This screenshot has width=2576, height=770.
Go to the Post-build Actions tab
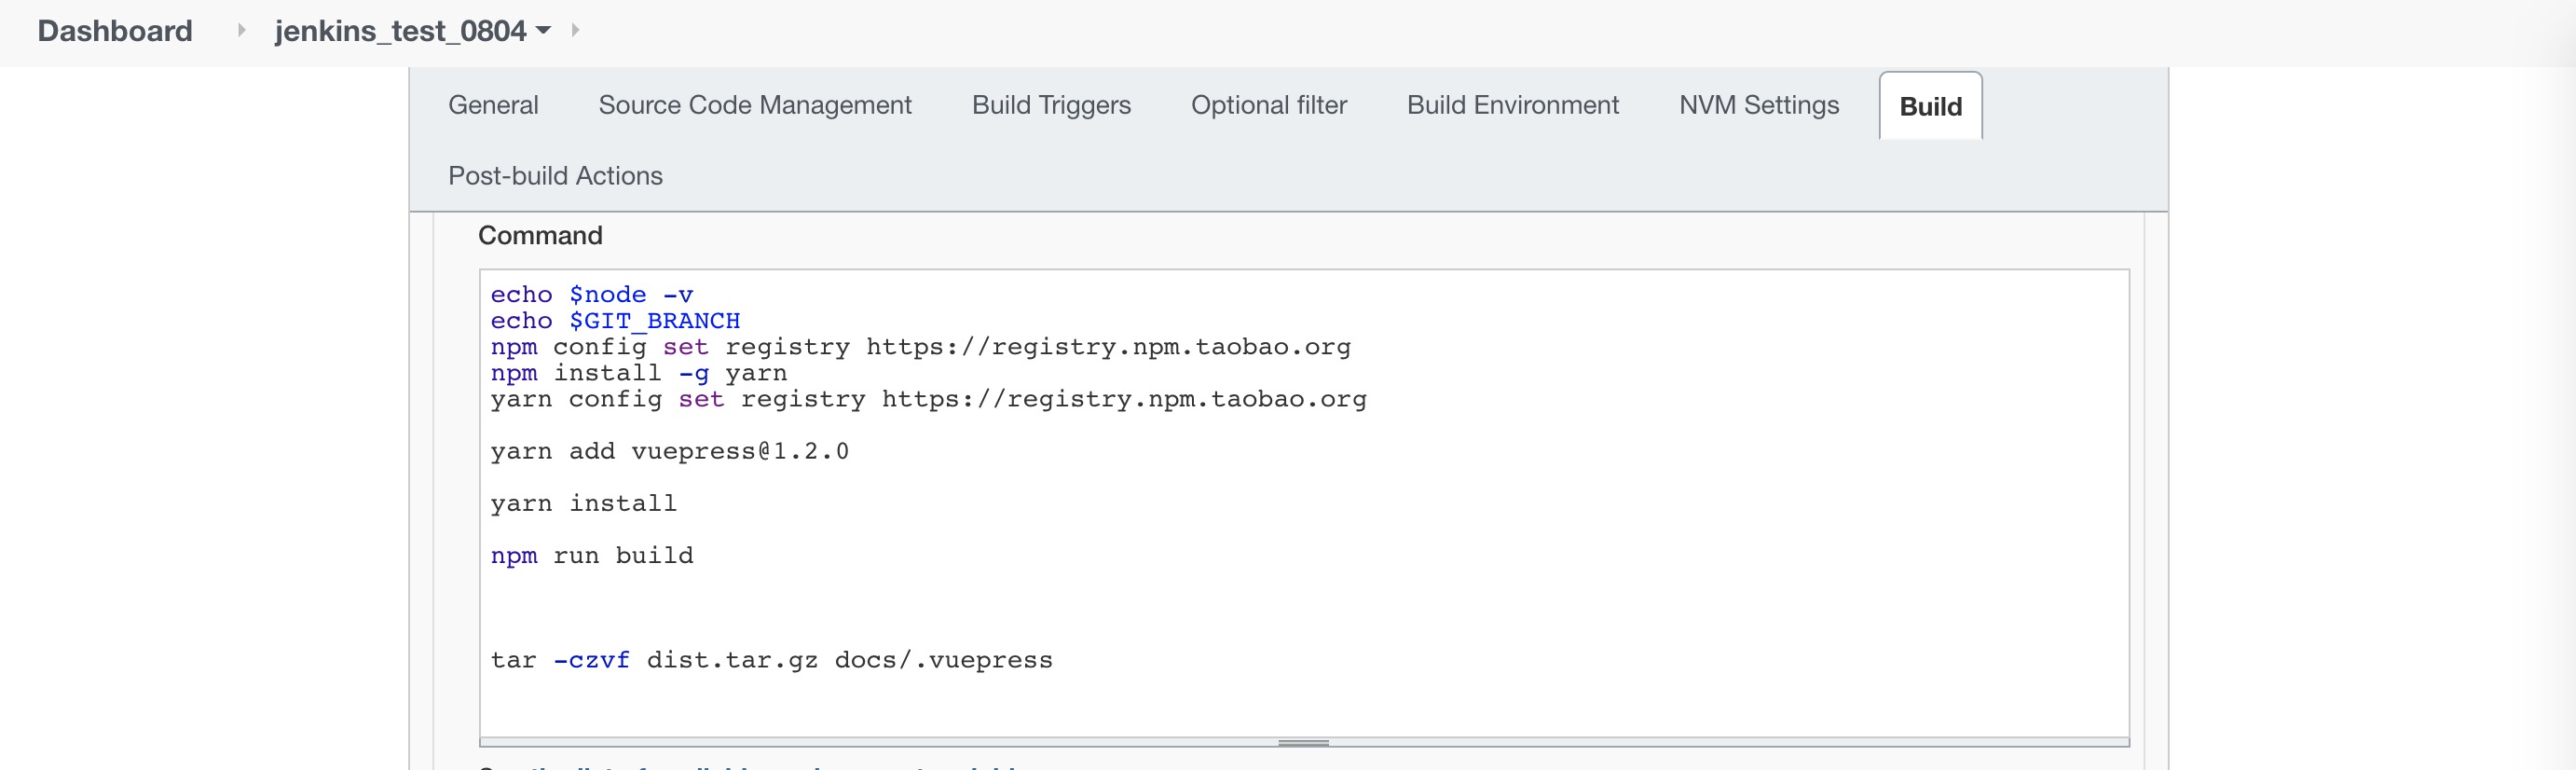[x=555, y=176]
